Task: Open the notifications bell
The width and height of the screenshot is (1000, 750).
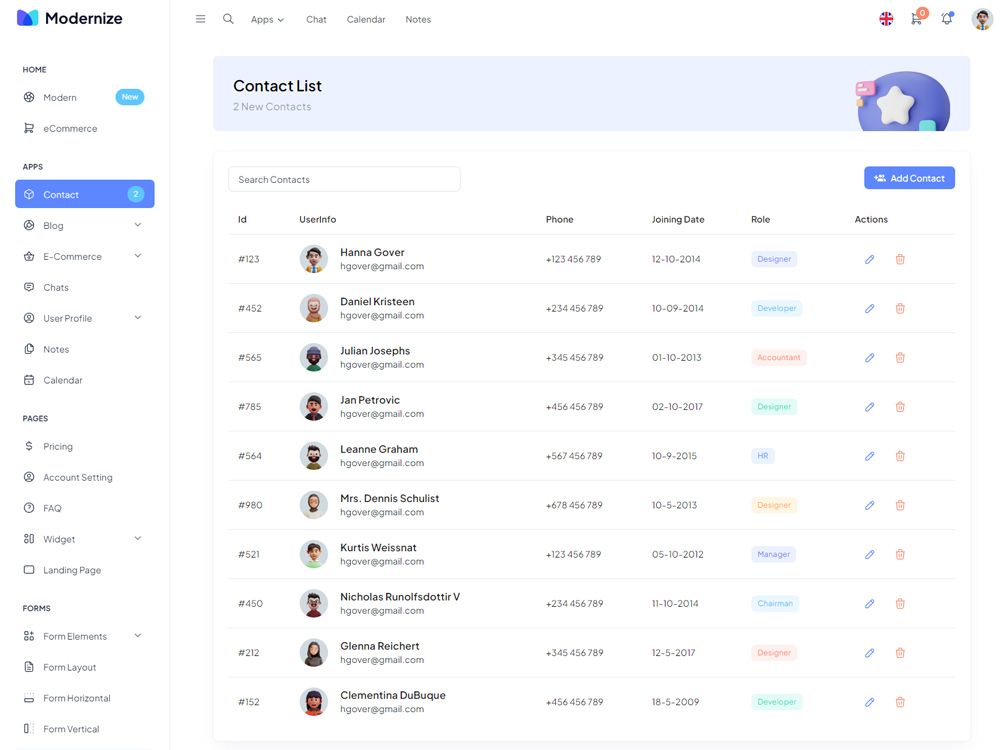Action: [x=947, y=19]
